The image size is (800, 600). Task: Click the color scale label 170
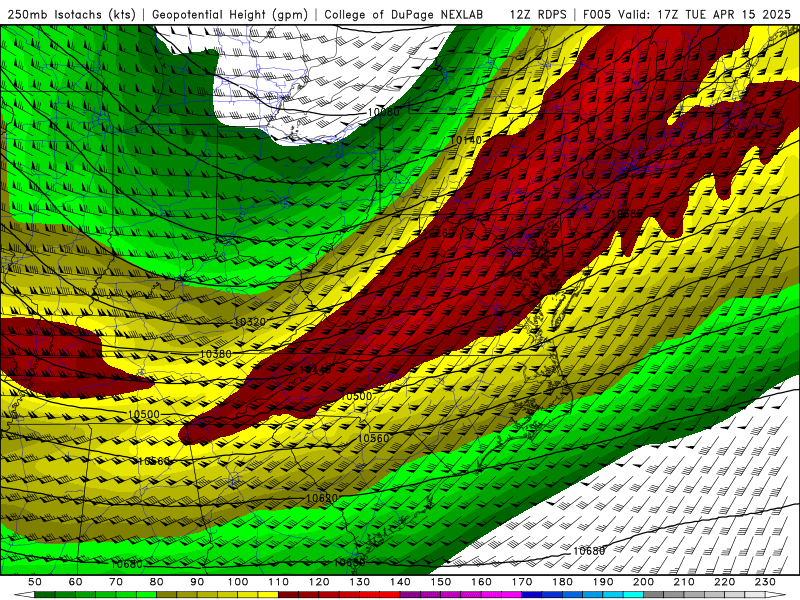coord(522,582)
